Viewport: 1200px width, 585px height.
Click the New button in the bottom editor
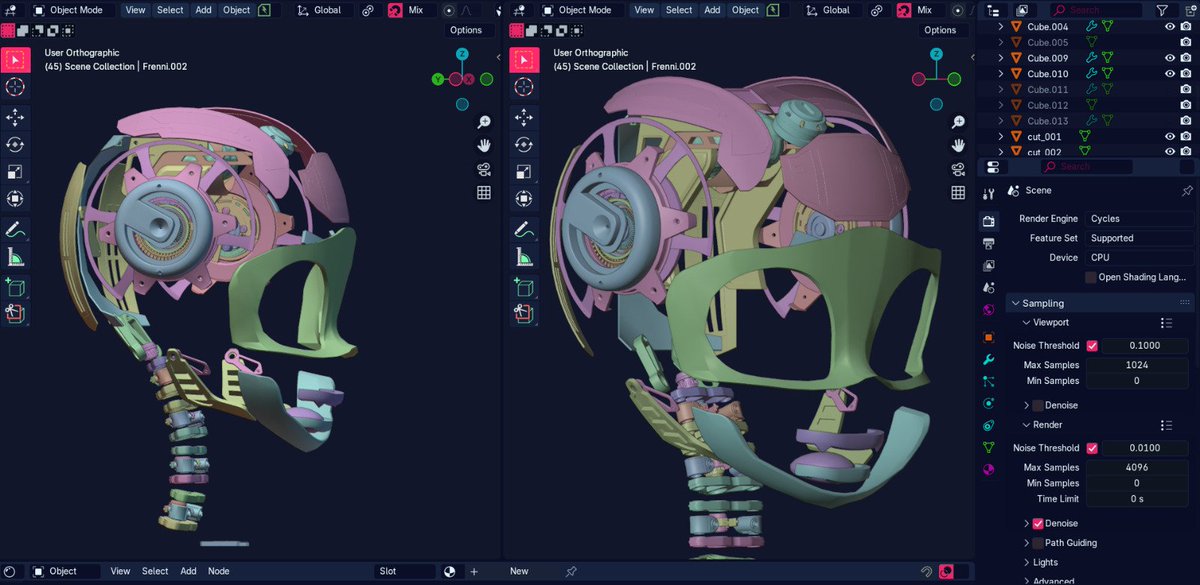click(518, 571)
